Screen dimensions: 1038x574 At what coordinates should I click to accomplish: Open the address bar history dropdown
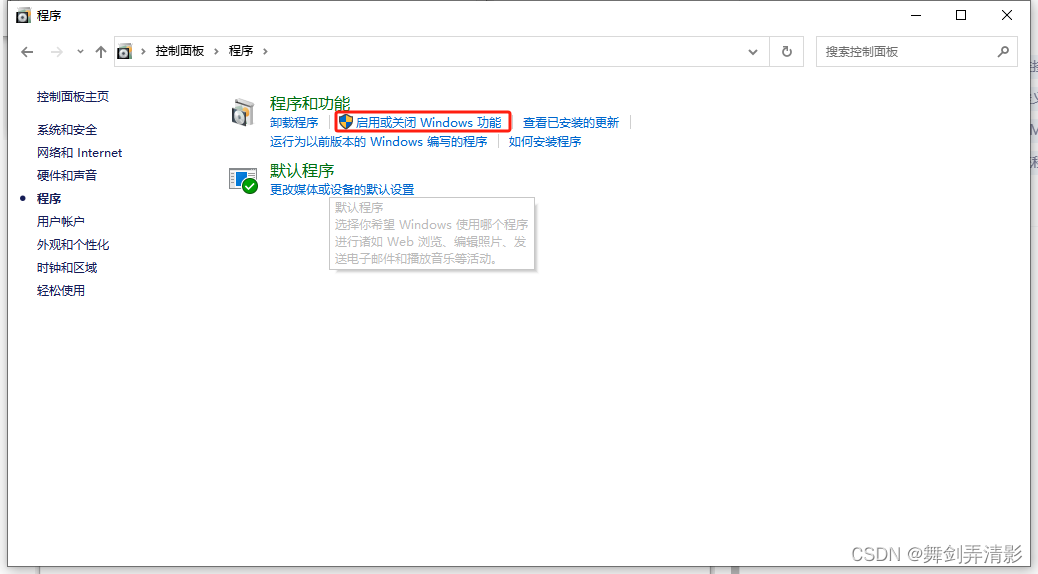pos(753,52)
